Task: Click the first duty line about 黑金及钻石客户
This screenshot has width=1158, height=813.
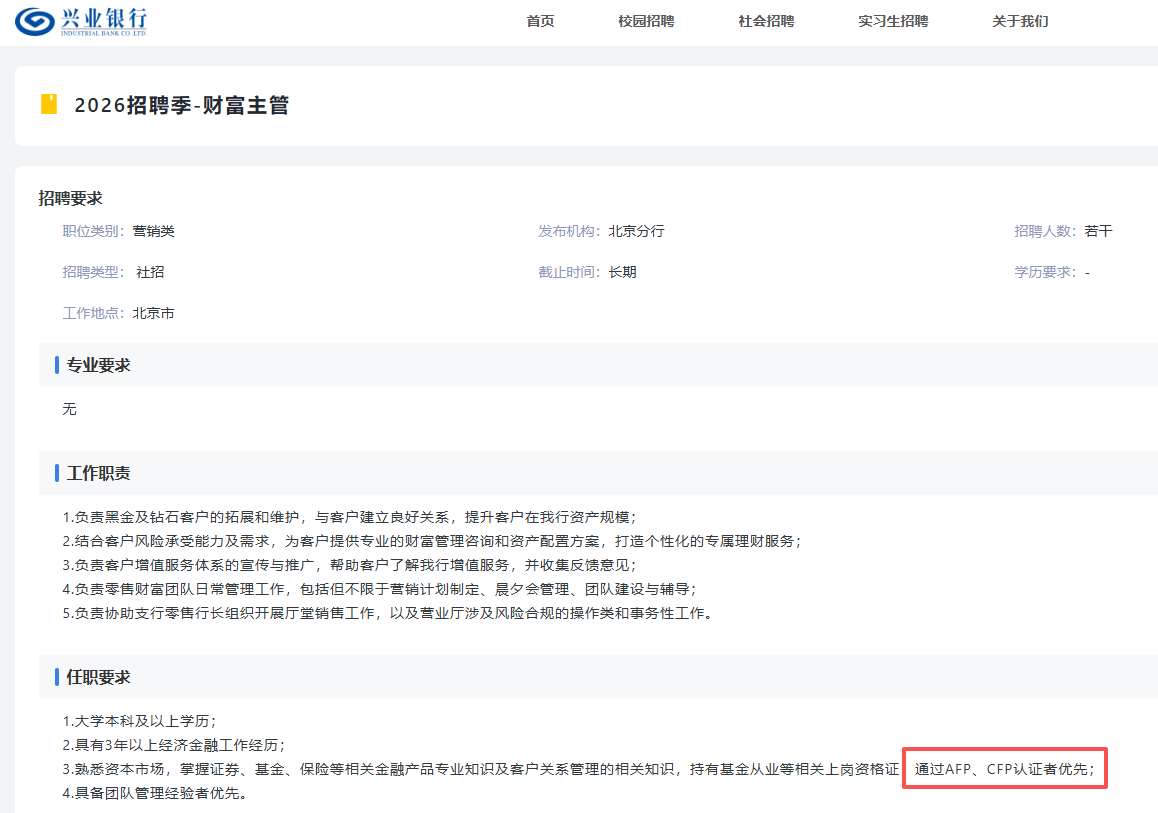Action: (349, 517)
